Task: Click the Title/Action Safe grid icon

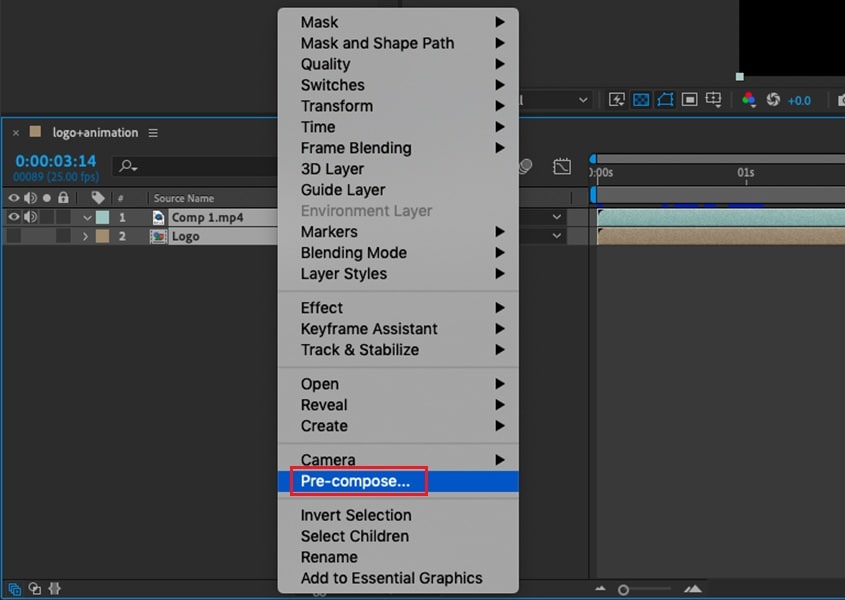Action: 713,100
